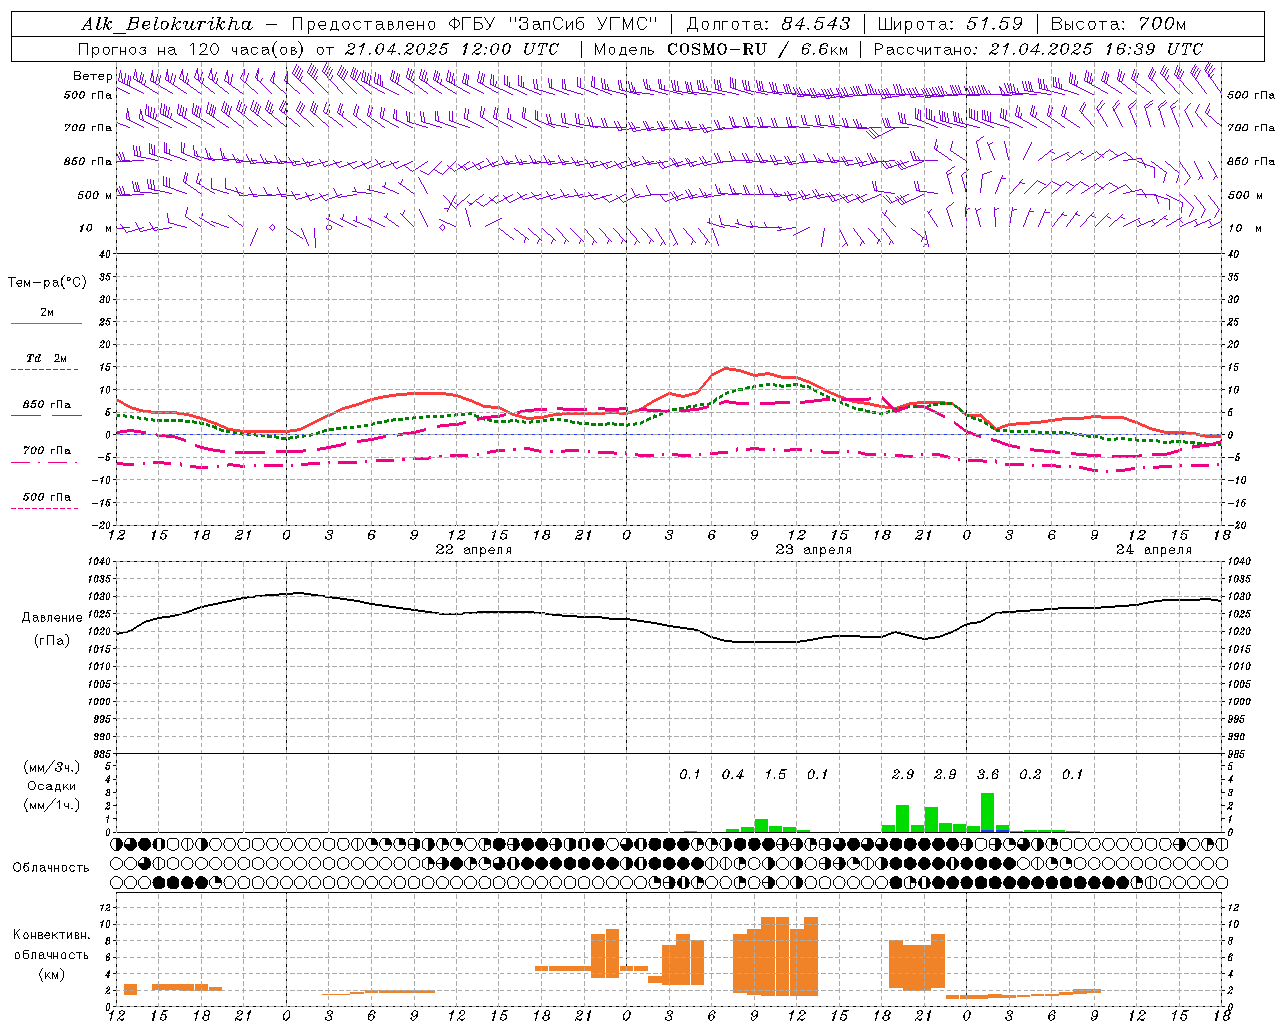Select the solid red line sample under 2м
This screenshot has height=1024, width=1280.
[x=46, y=323]
